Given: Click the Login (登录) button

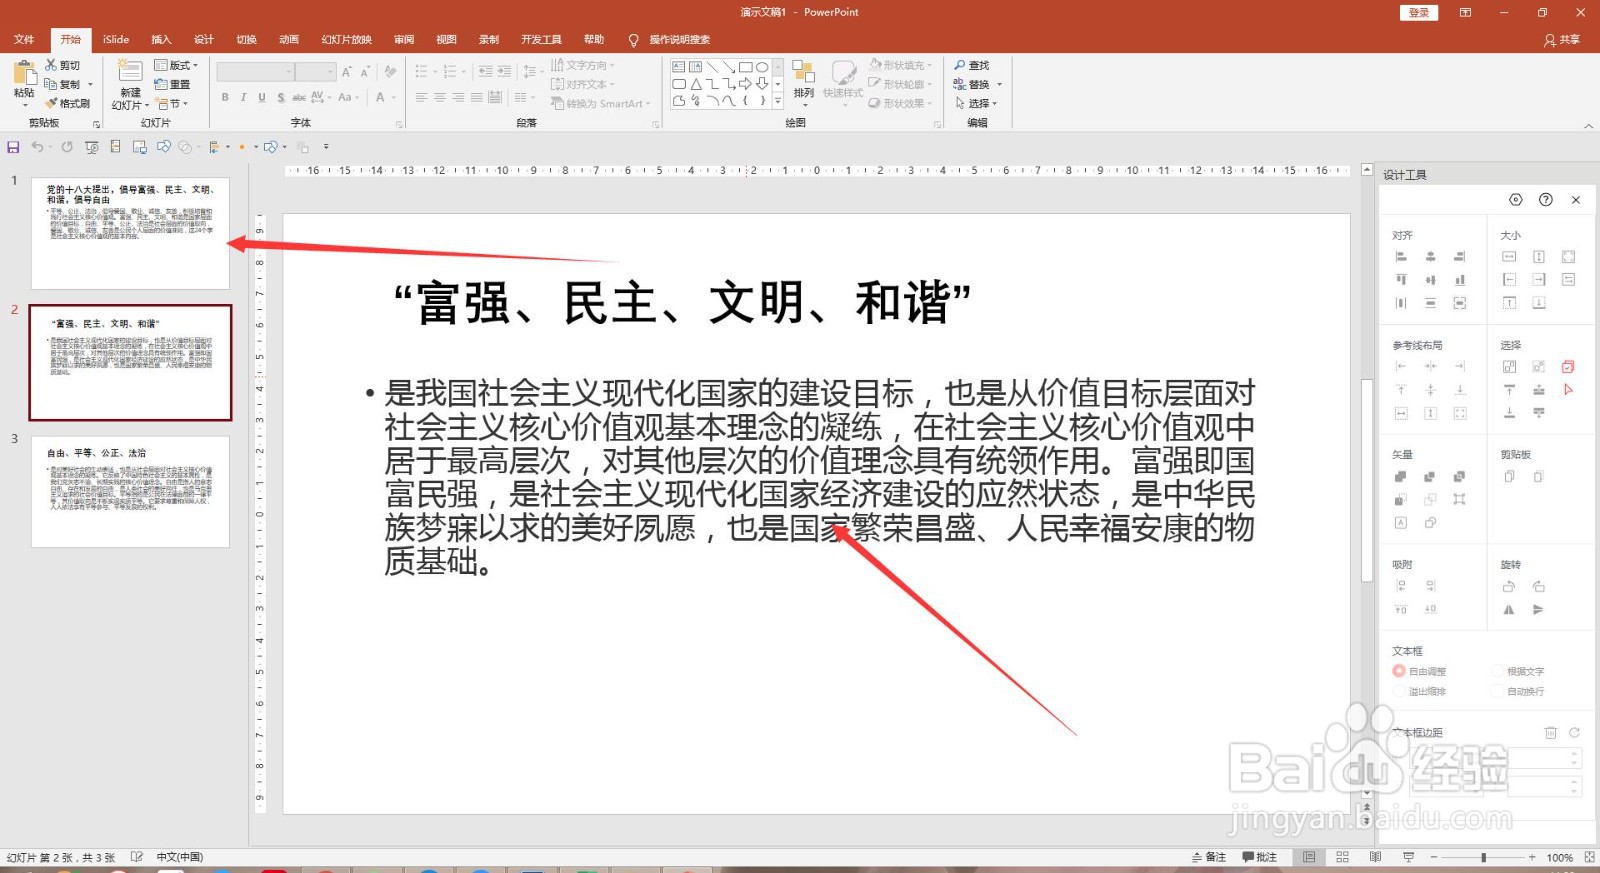Looking at the screenshot, I should 1419,12.
